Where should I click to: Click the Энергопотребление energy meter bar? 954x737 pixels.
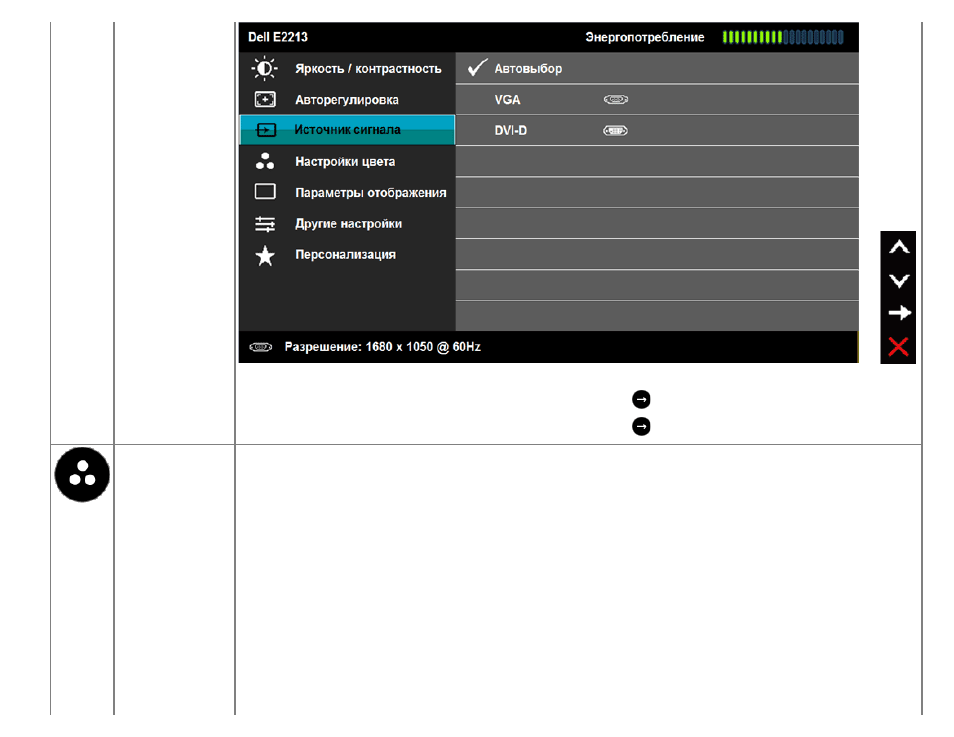tap(783, 37)
